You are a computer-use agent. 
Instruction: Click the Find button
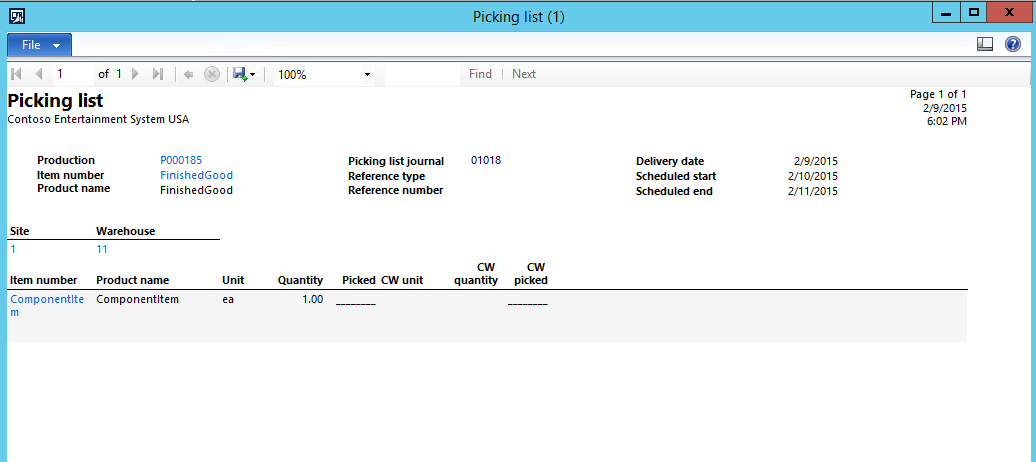[x=480, y=74]
